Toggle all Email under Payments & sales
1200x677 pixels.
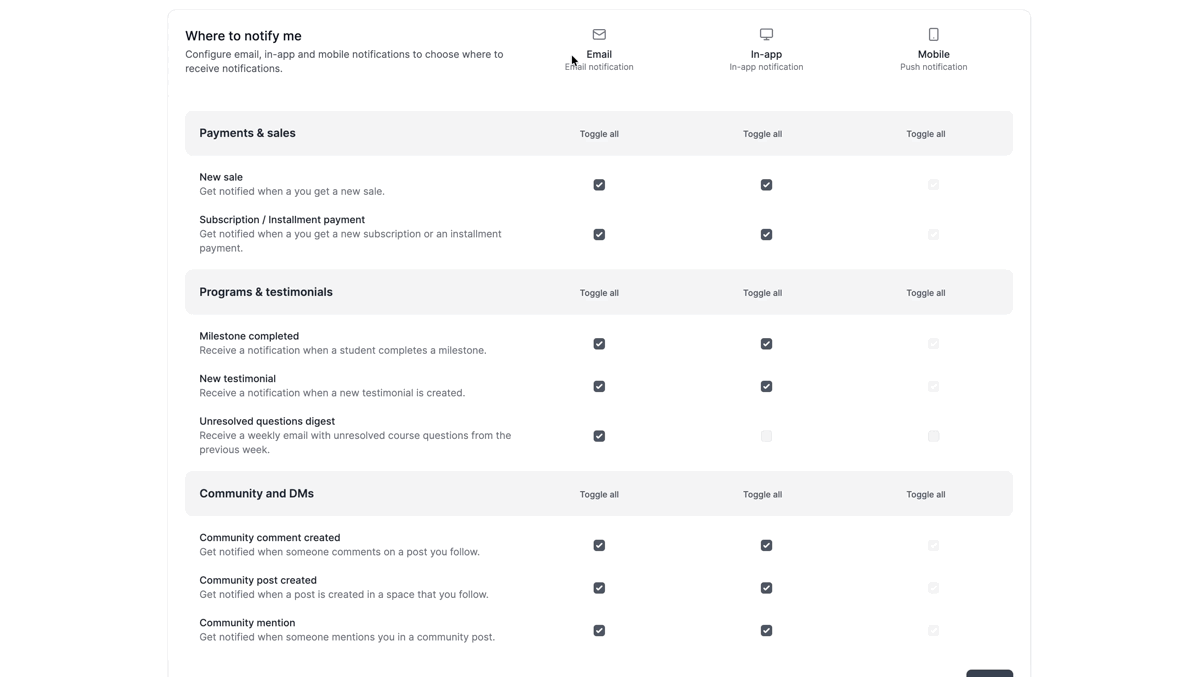tap(599, 134)
